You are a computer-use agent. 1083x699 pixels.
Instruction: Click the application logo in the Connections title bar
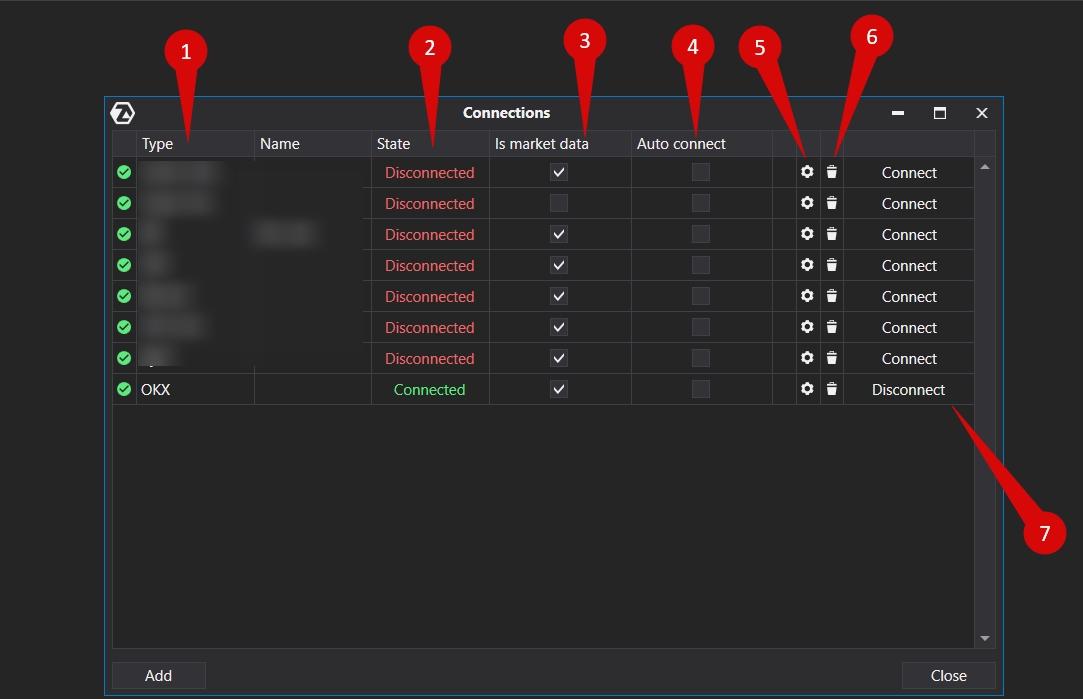coord(123,113)
